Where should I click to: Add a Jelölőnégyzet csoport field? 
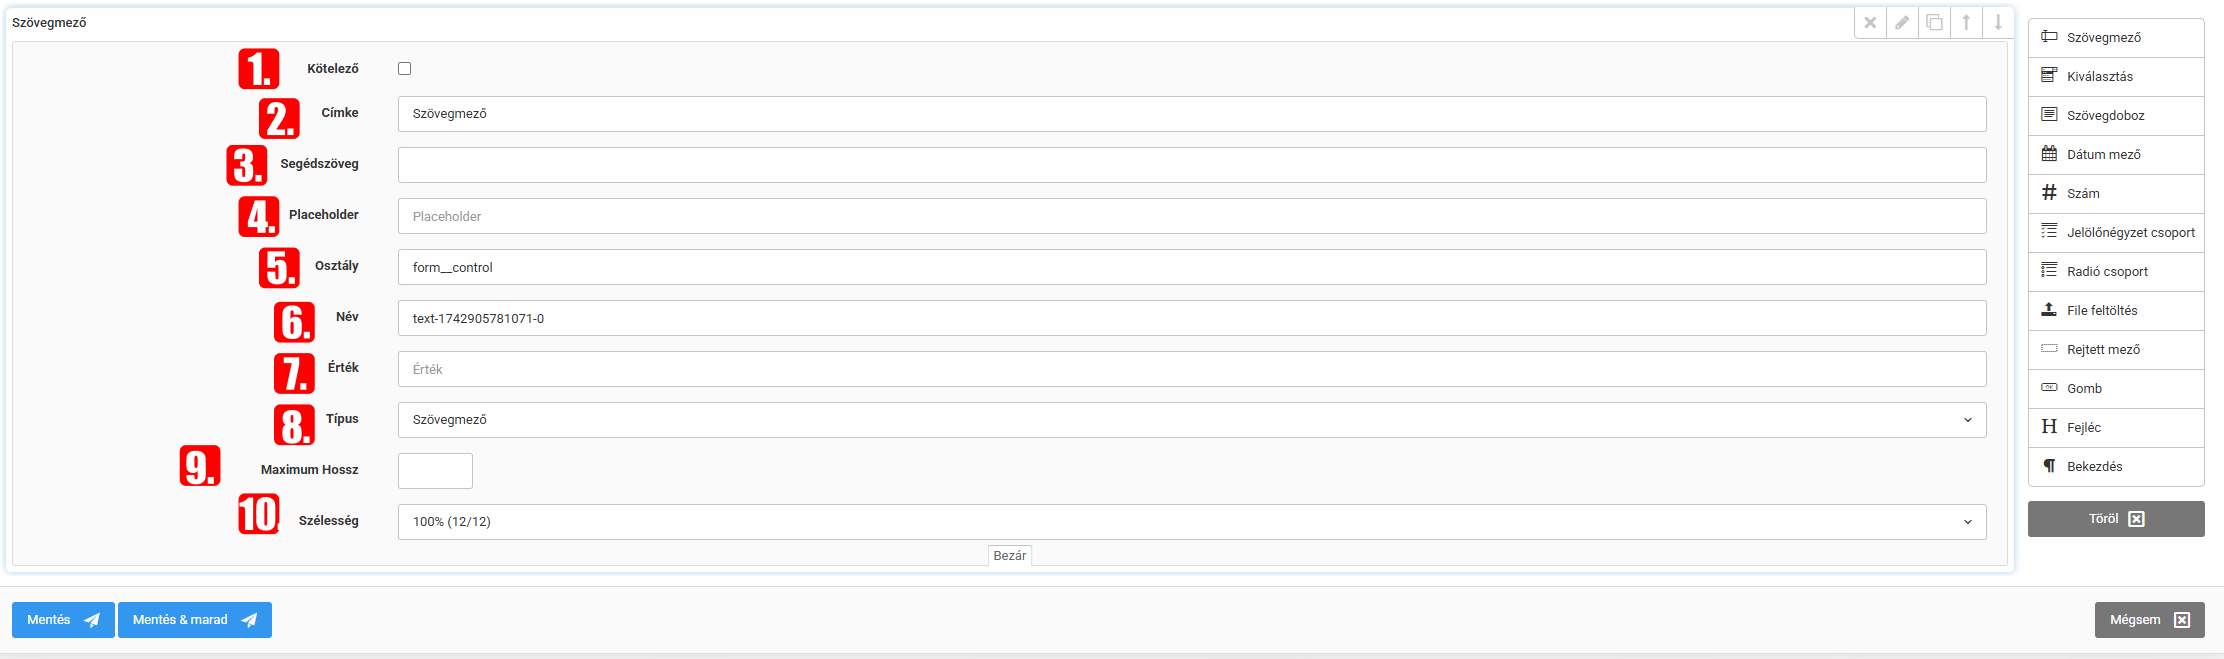[x=2115, y=233]
